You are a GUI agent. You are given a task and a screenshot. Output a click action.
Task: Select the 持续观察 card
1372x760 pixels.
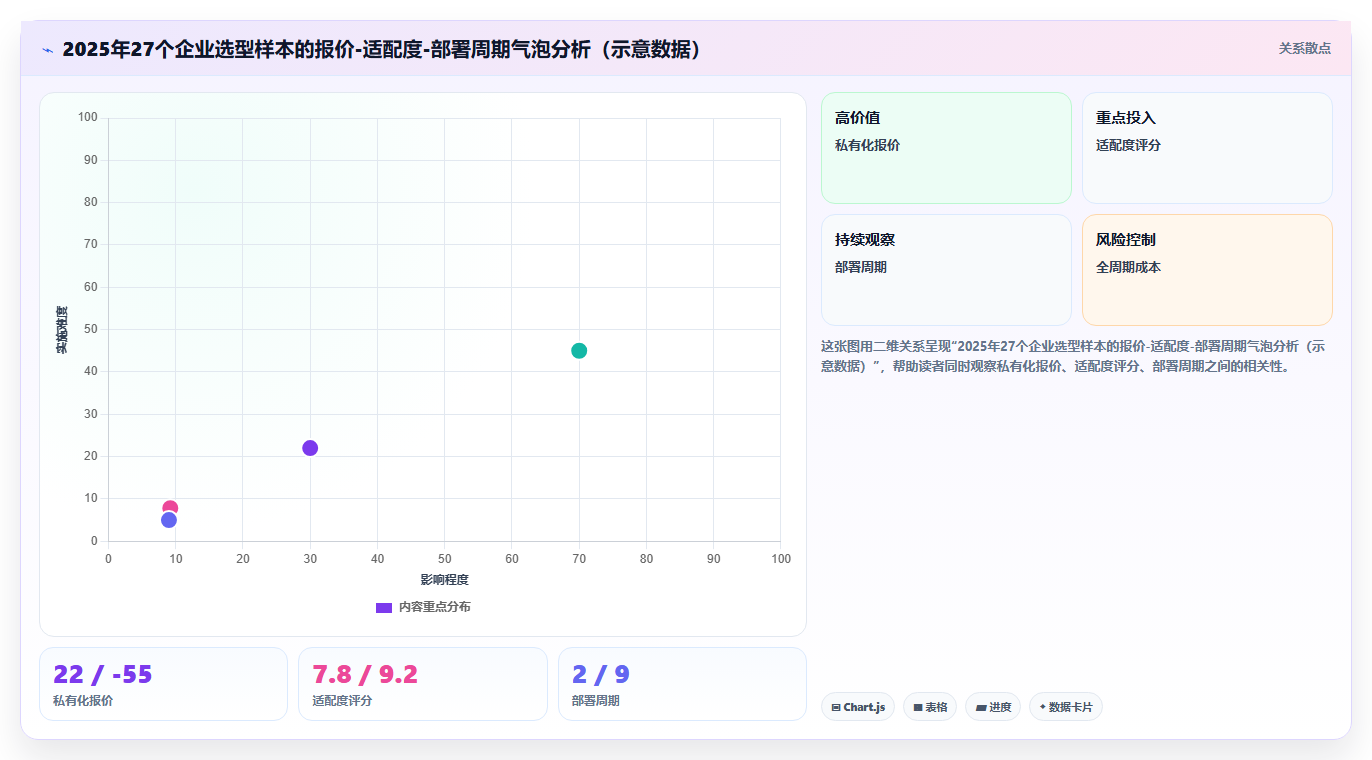946,270
